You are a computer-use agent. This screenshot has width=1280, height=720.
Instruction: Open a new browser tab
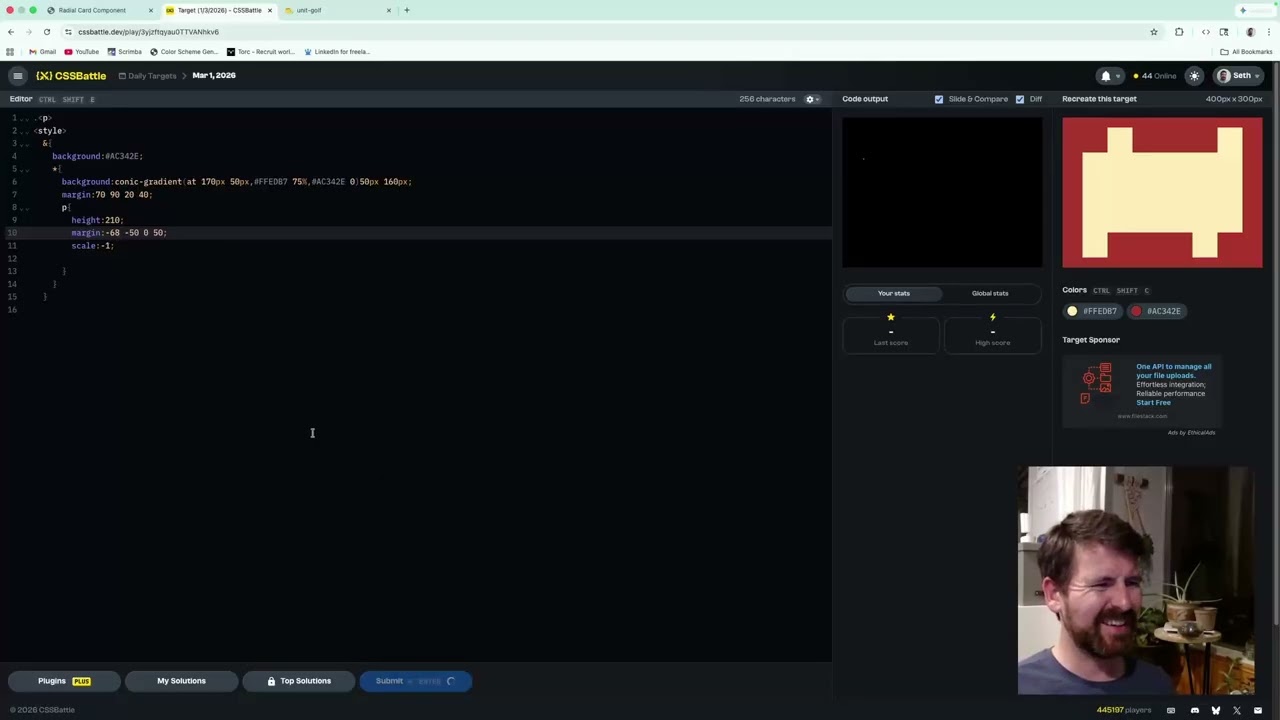tap(407, 10)
